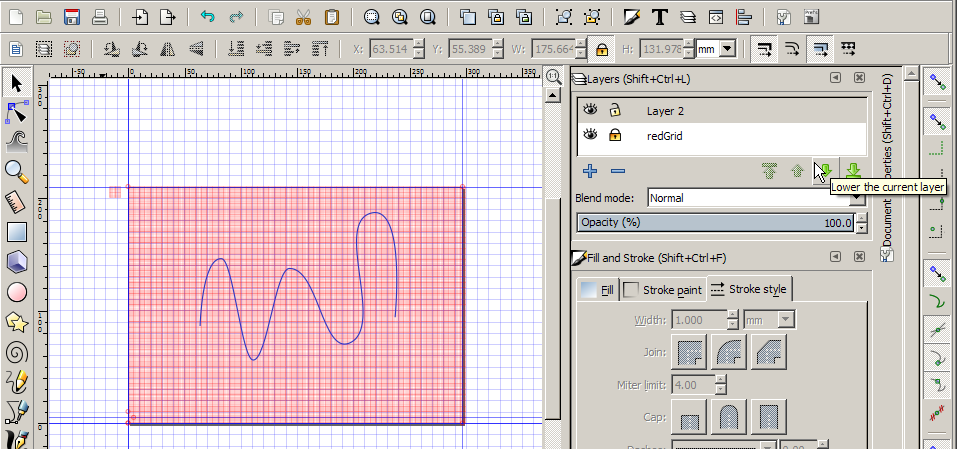Create a new document with the New icon
This screenshot has width=957, height=449.
15,16
